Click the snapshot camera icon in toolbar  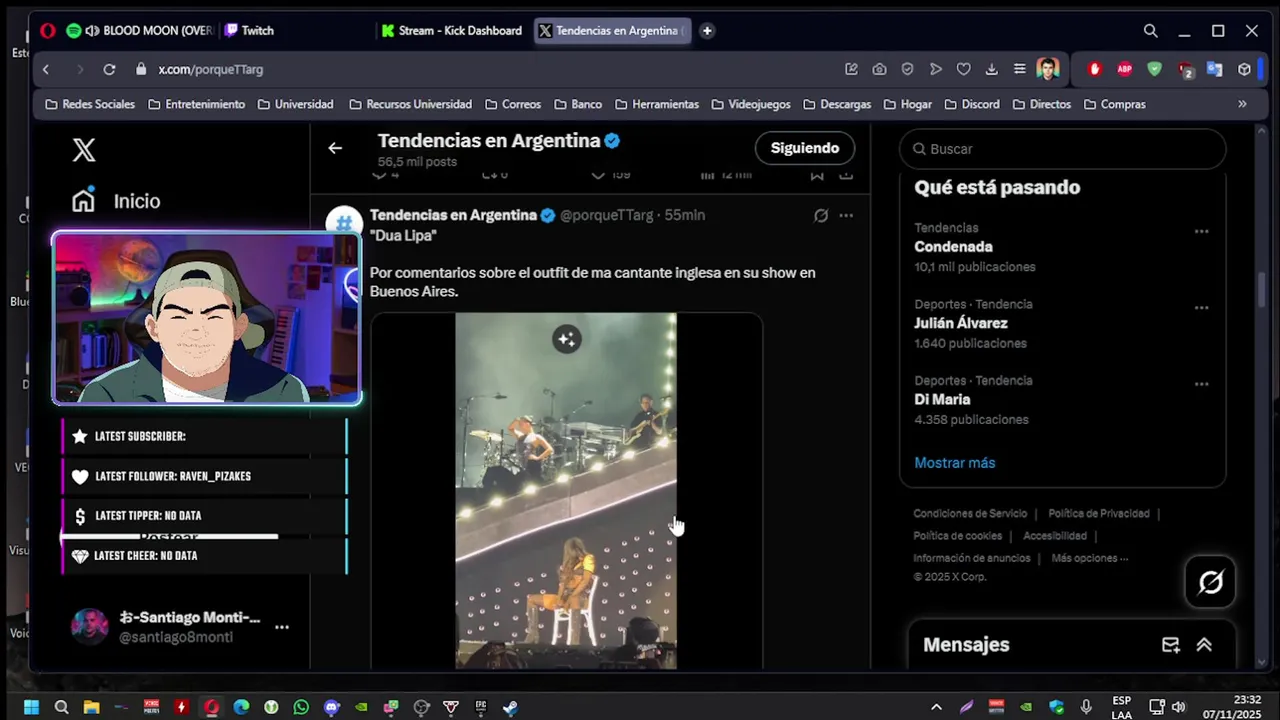[x=879, y=69]
